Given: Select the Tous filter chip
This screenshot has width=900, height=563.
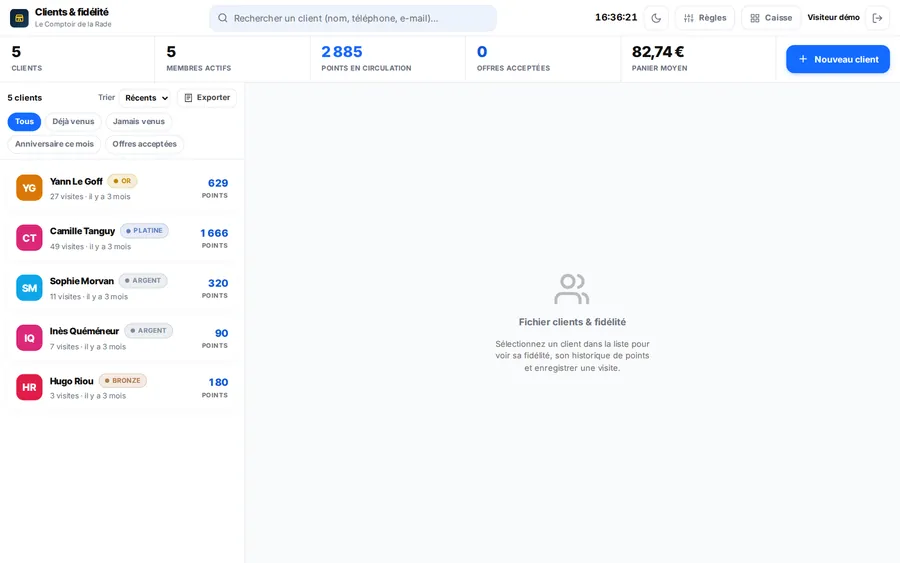Looking at the screenshot, I should [x=24, y=122].
